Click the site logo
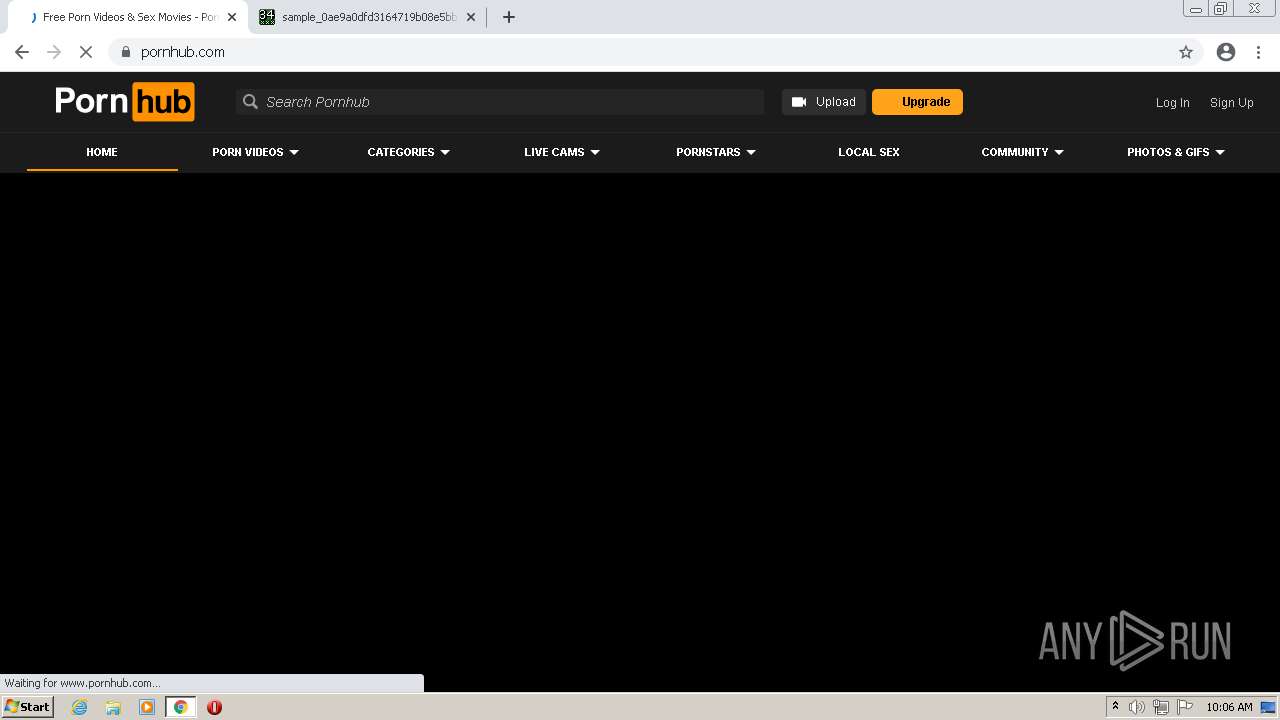 [x=125, y=102]
